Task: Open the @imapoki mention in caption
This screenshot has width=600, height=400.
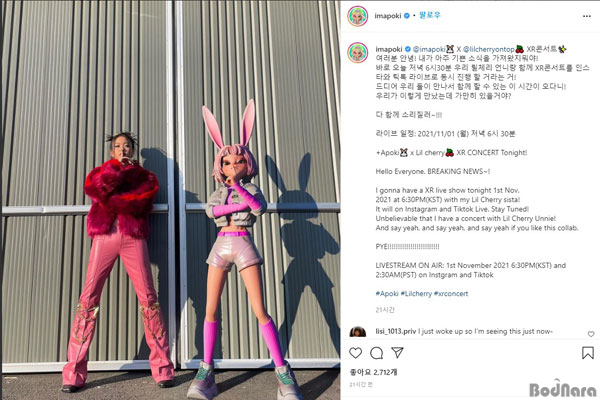Action: click(429, 49)
